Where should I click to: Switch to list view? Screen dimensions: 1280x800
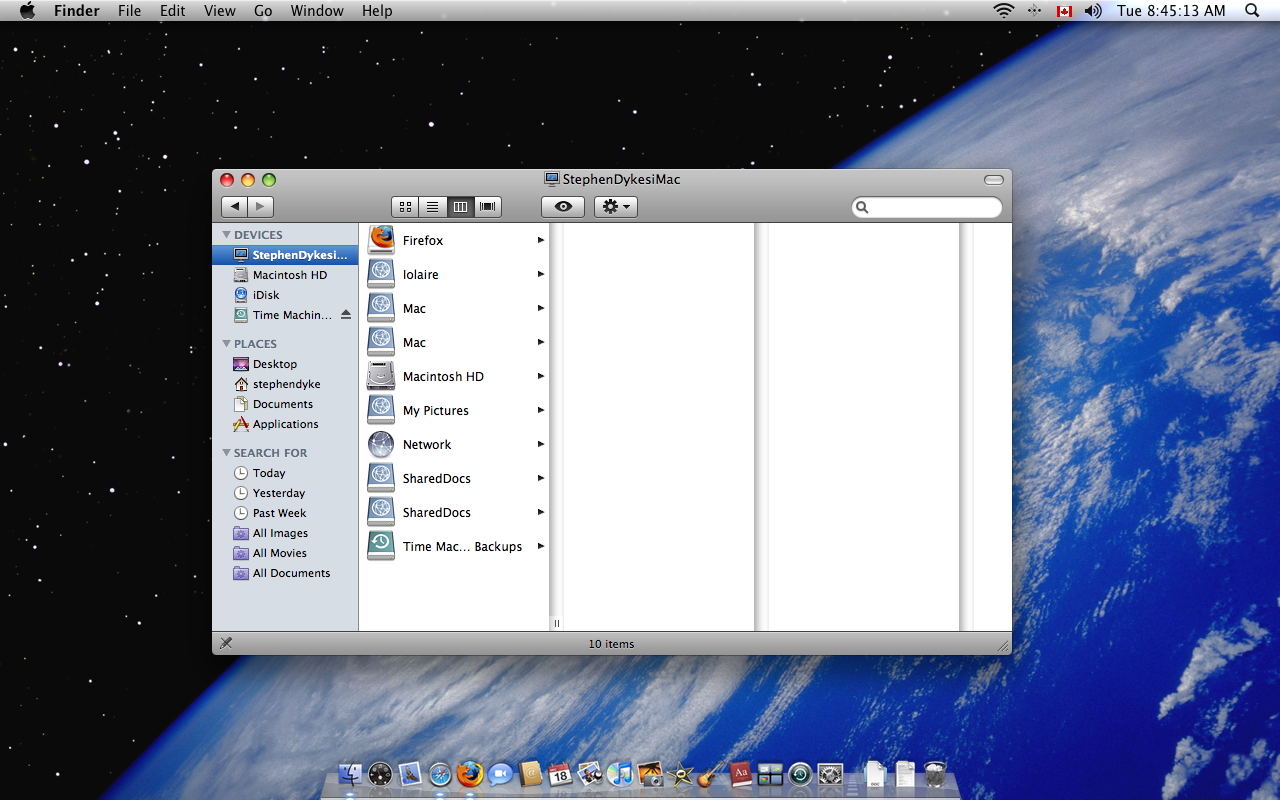(432, 207)
